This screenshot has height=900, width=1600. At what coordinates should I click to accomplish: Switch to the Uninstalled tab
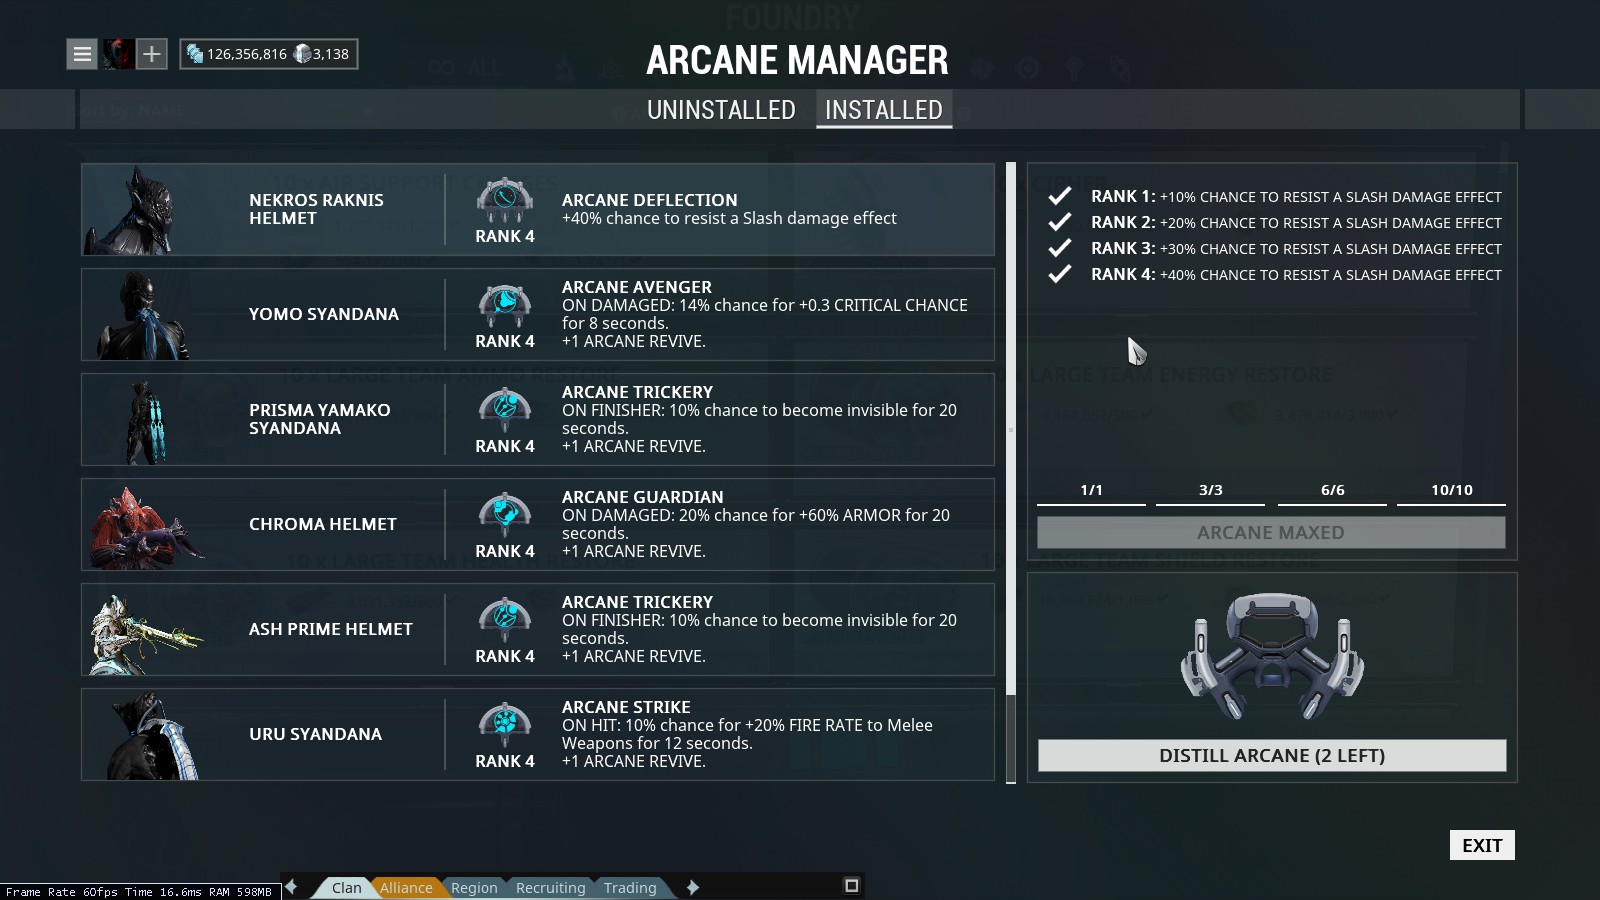[721, 110]
